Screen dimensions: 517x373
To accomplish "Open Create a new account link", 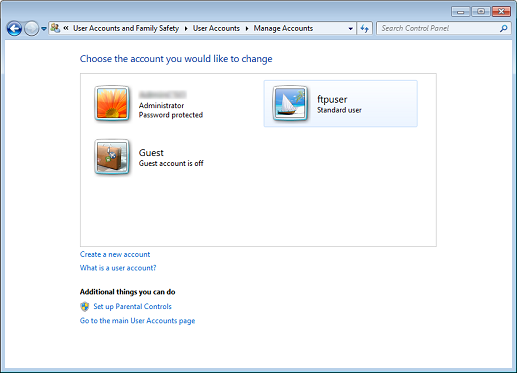I will pyautogui.click(x=115, y=254).
